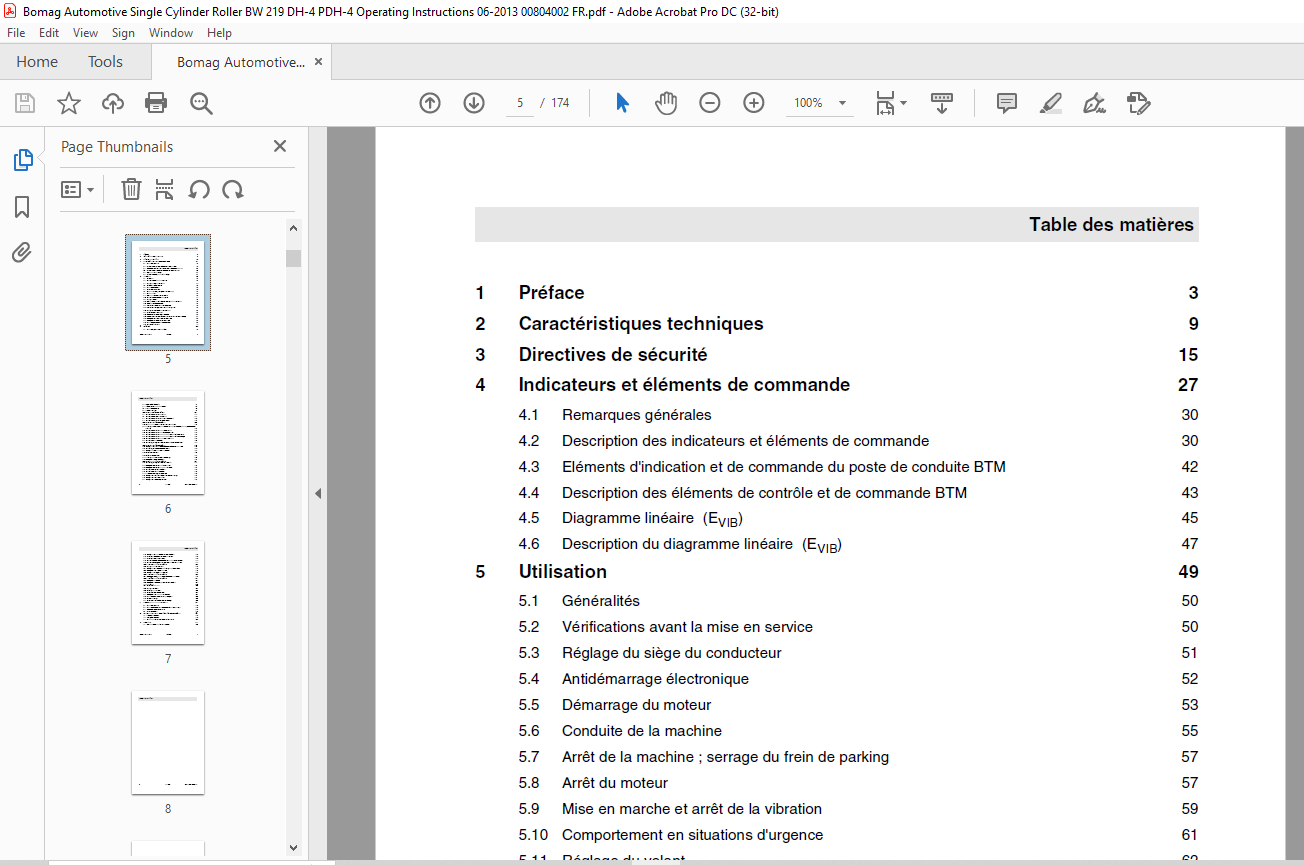Select the hand pan tool
The image size is (1304, 865).
click(666, 103)
